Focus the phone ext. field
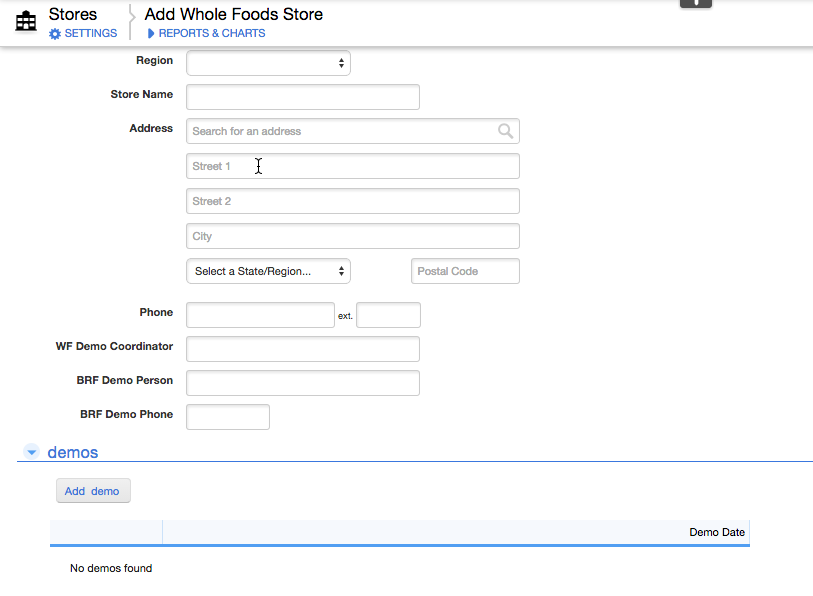 [388, 315]
